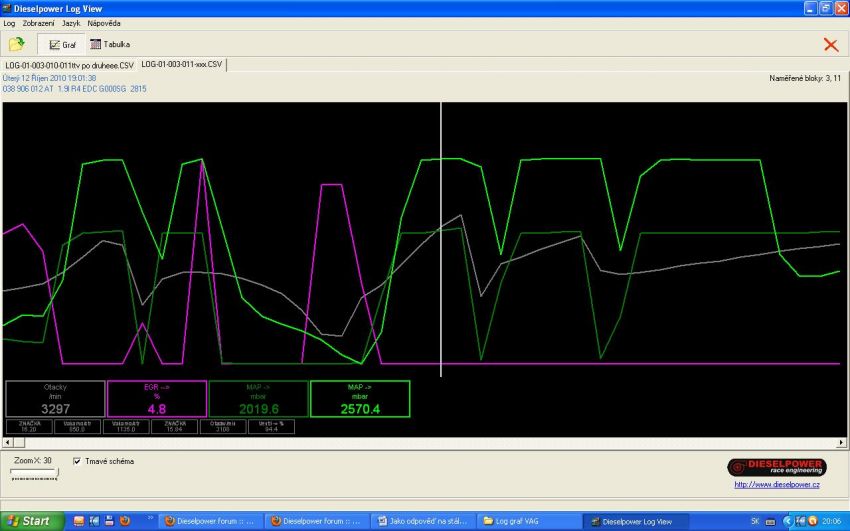
Task: Click the small box with value 850.0
Action: [78, 426]
